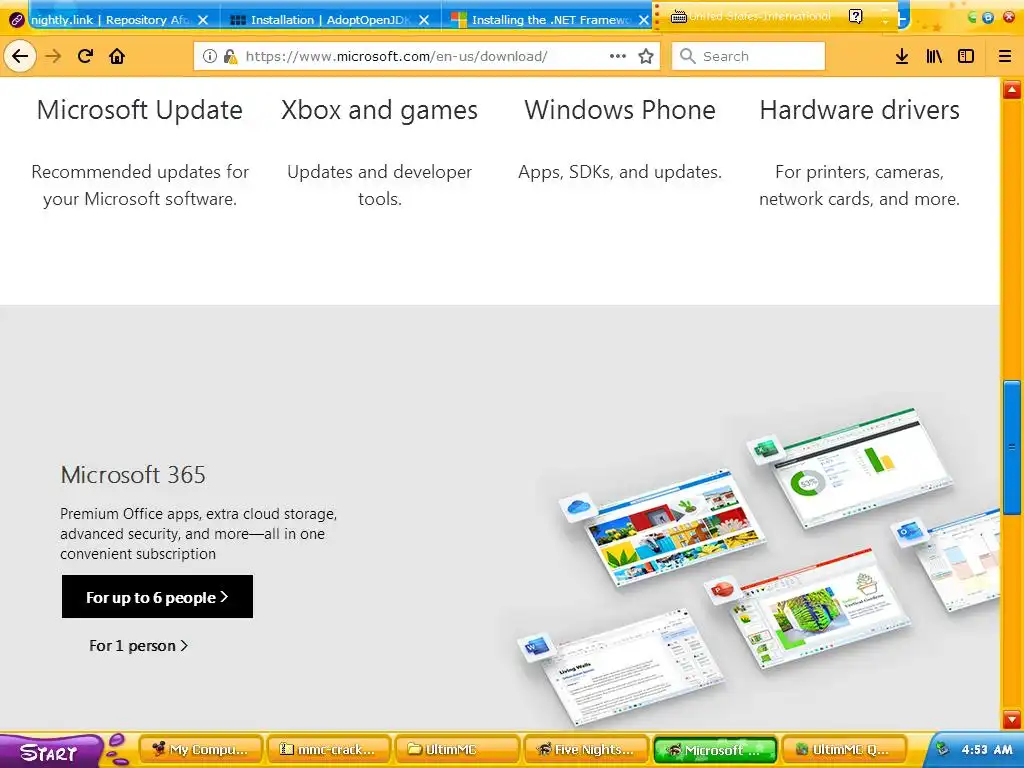This screenshot has width=1024, height=768.
Task: Click 'Recommended updates for your Microsoft software.' text
Action: pyautogui.click(x=140, y=185)
